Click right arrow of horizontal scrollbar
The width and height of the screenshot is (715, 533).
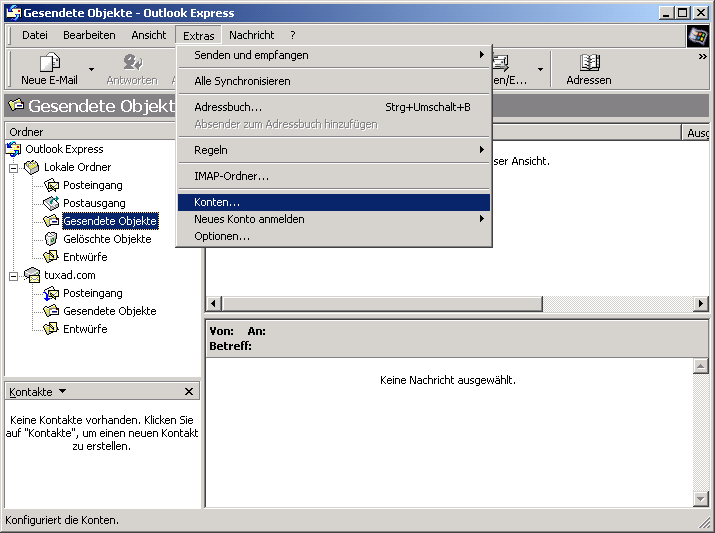(701, 303)
